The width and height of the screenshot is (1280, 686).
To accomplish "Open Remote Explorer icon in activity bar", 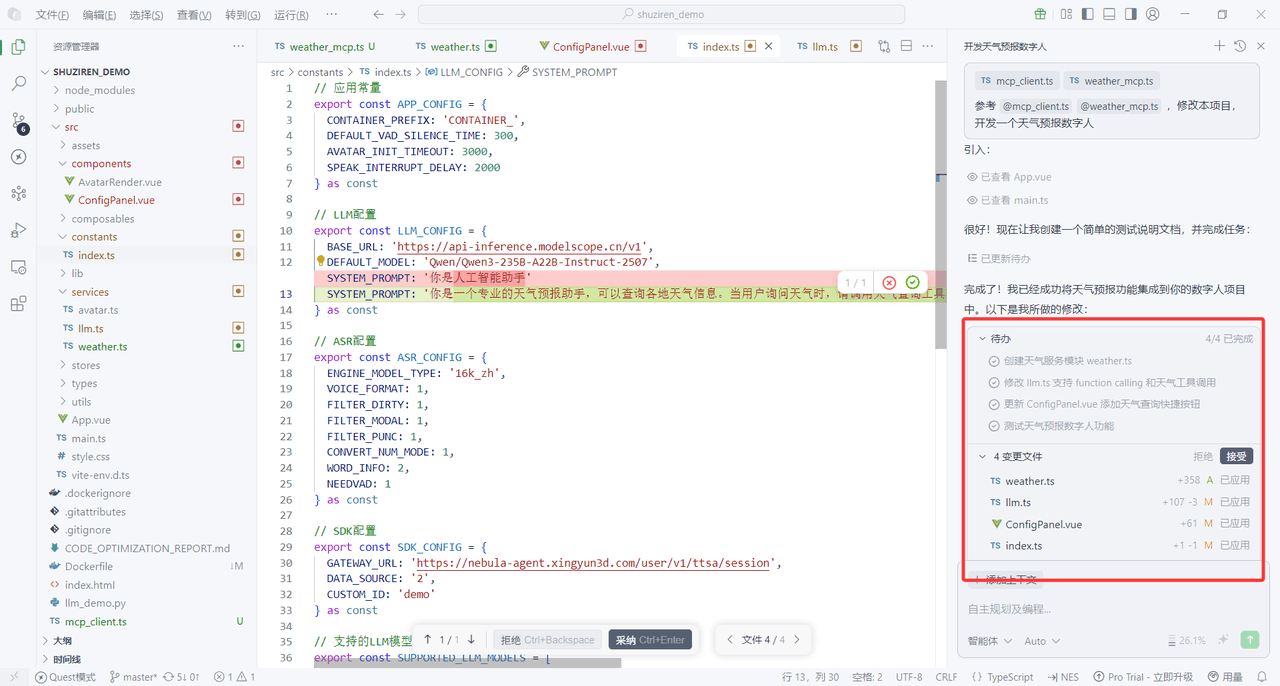I will click(18, 267).
